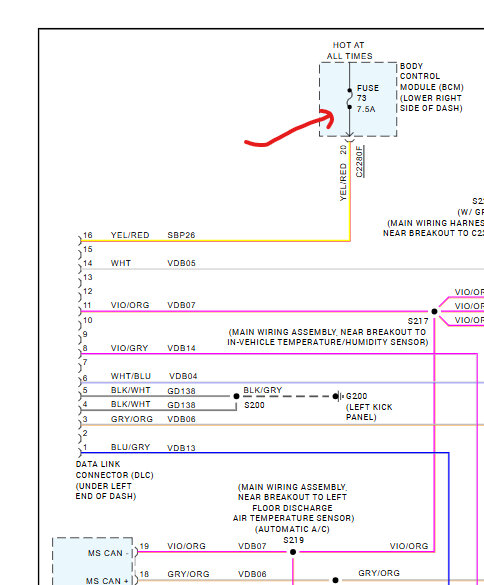Click the SBP26 circuit code
The height and width of the screenshot is (585, 484).
point(181,235)
